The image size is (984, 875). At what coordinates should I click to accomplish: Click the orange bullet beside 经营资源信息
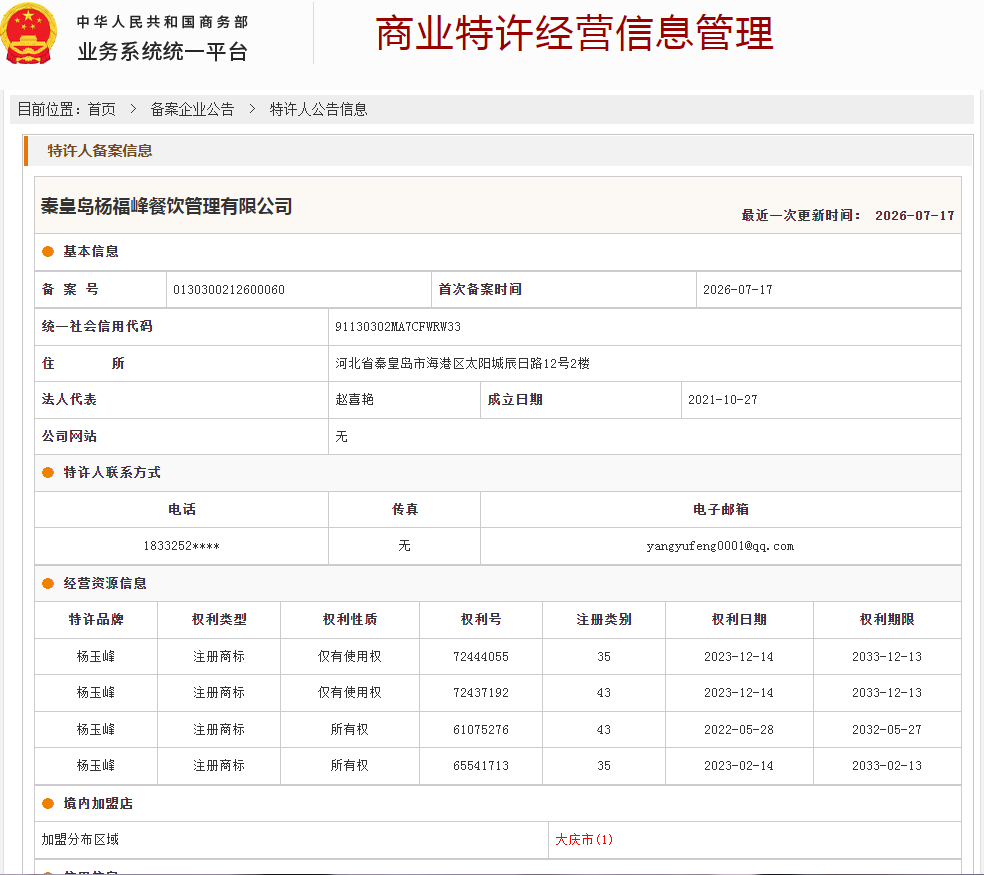click(x=48, y=584)
